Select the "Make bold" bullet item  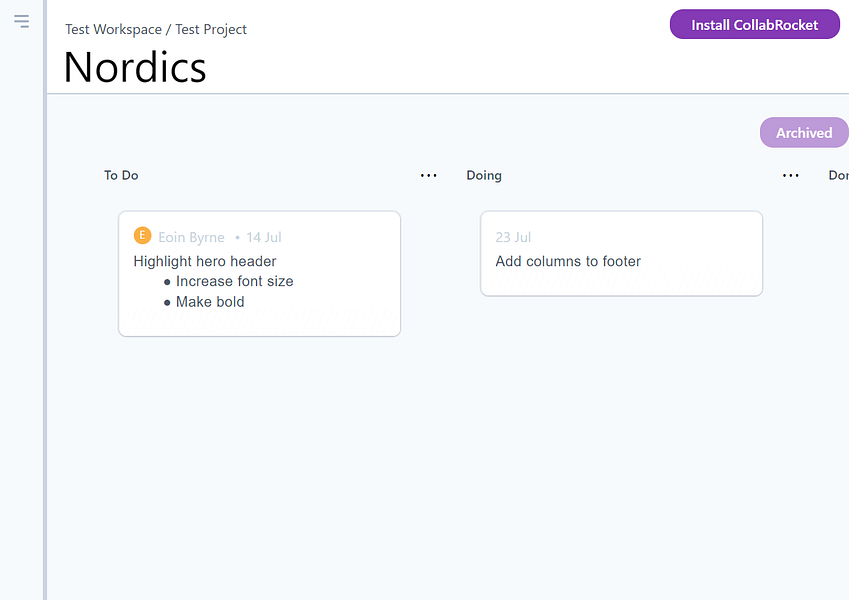[210, 302]
